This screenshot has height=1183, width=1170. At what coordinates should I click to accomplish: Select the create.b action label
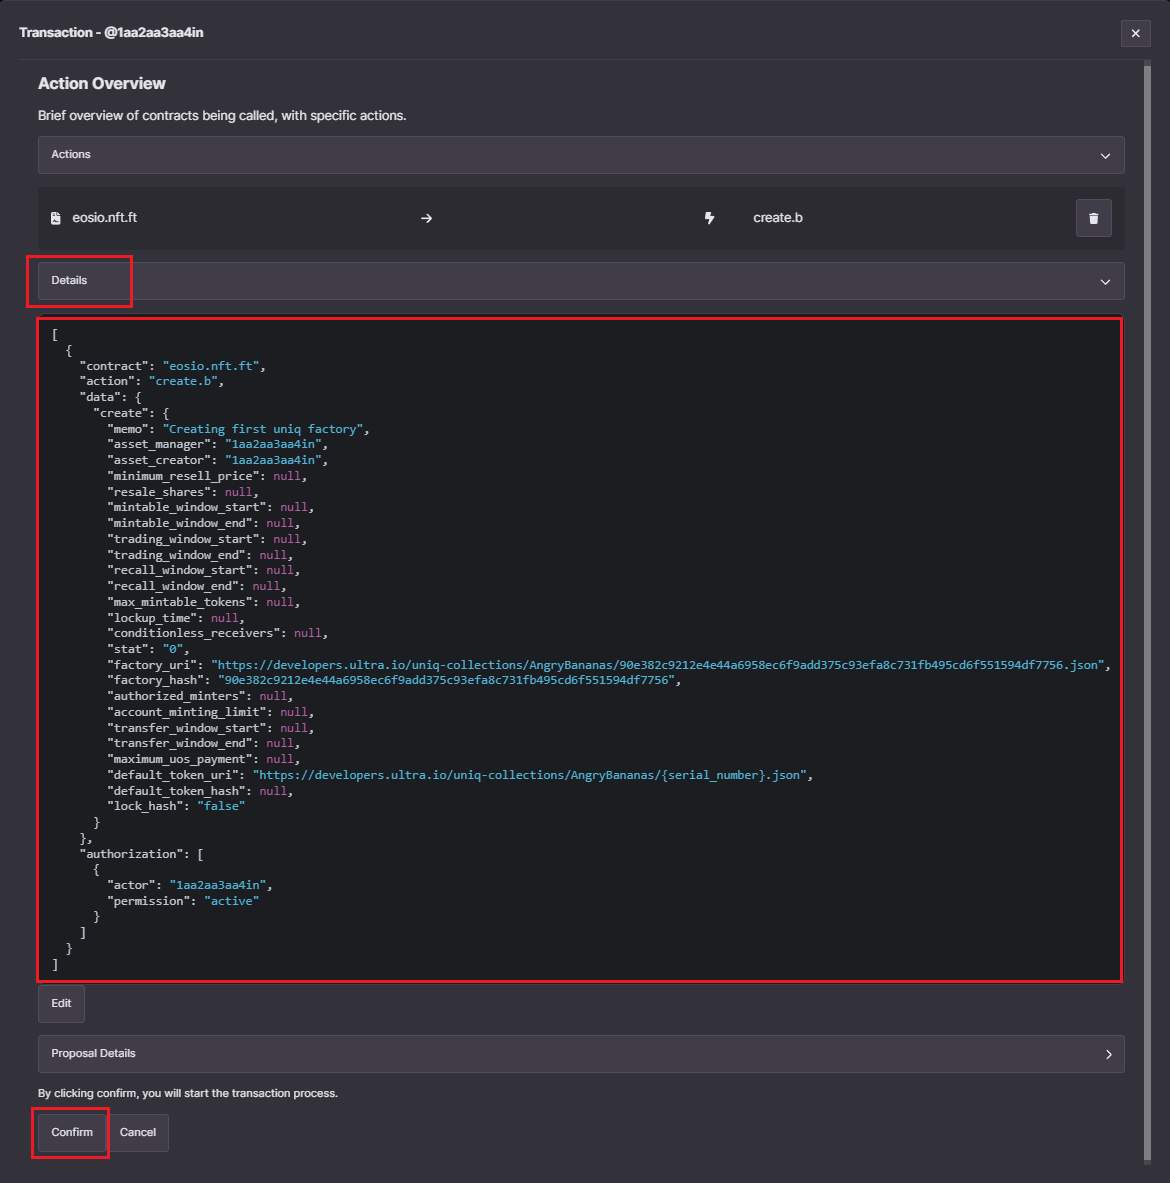tap(778, 217)
